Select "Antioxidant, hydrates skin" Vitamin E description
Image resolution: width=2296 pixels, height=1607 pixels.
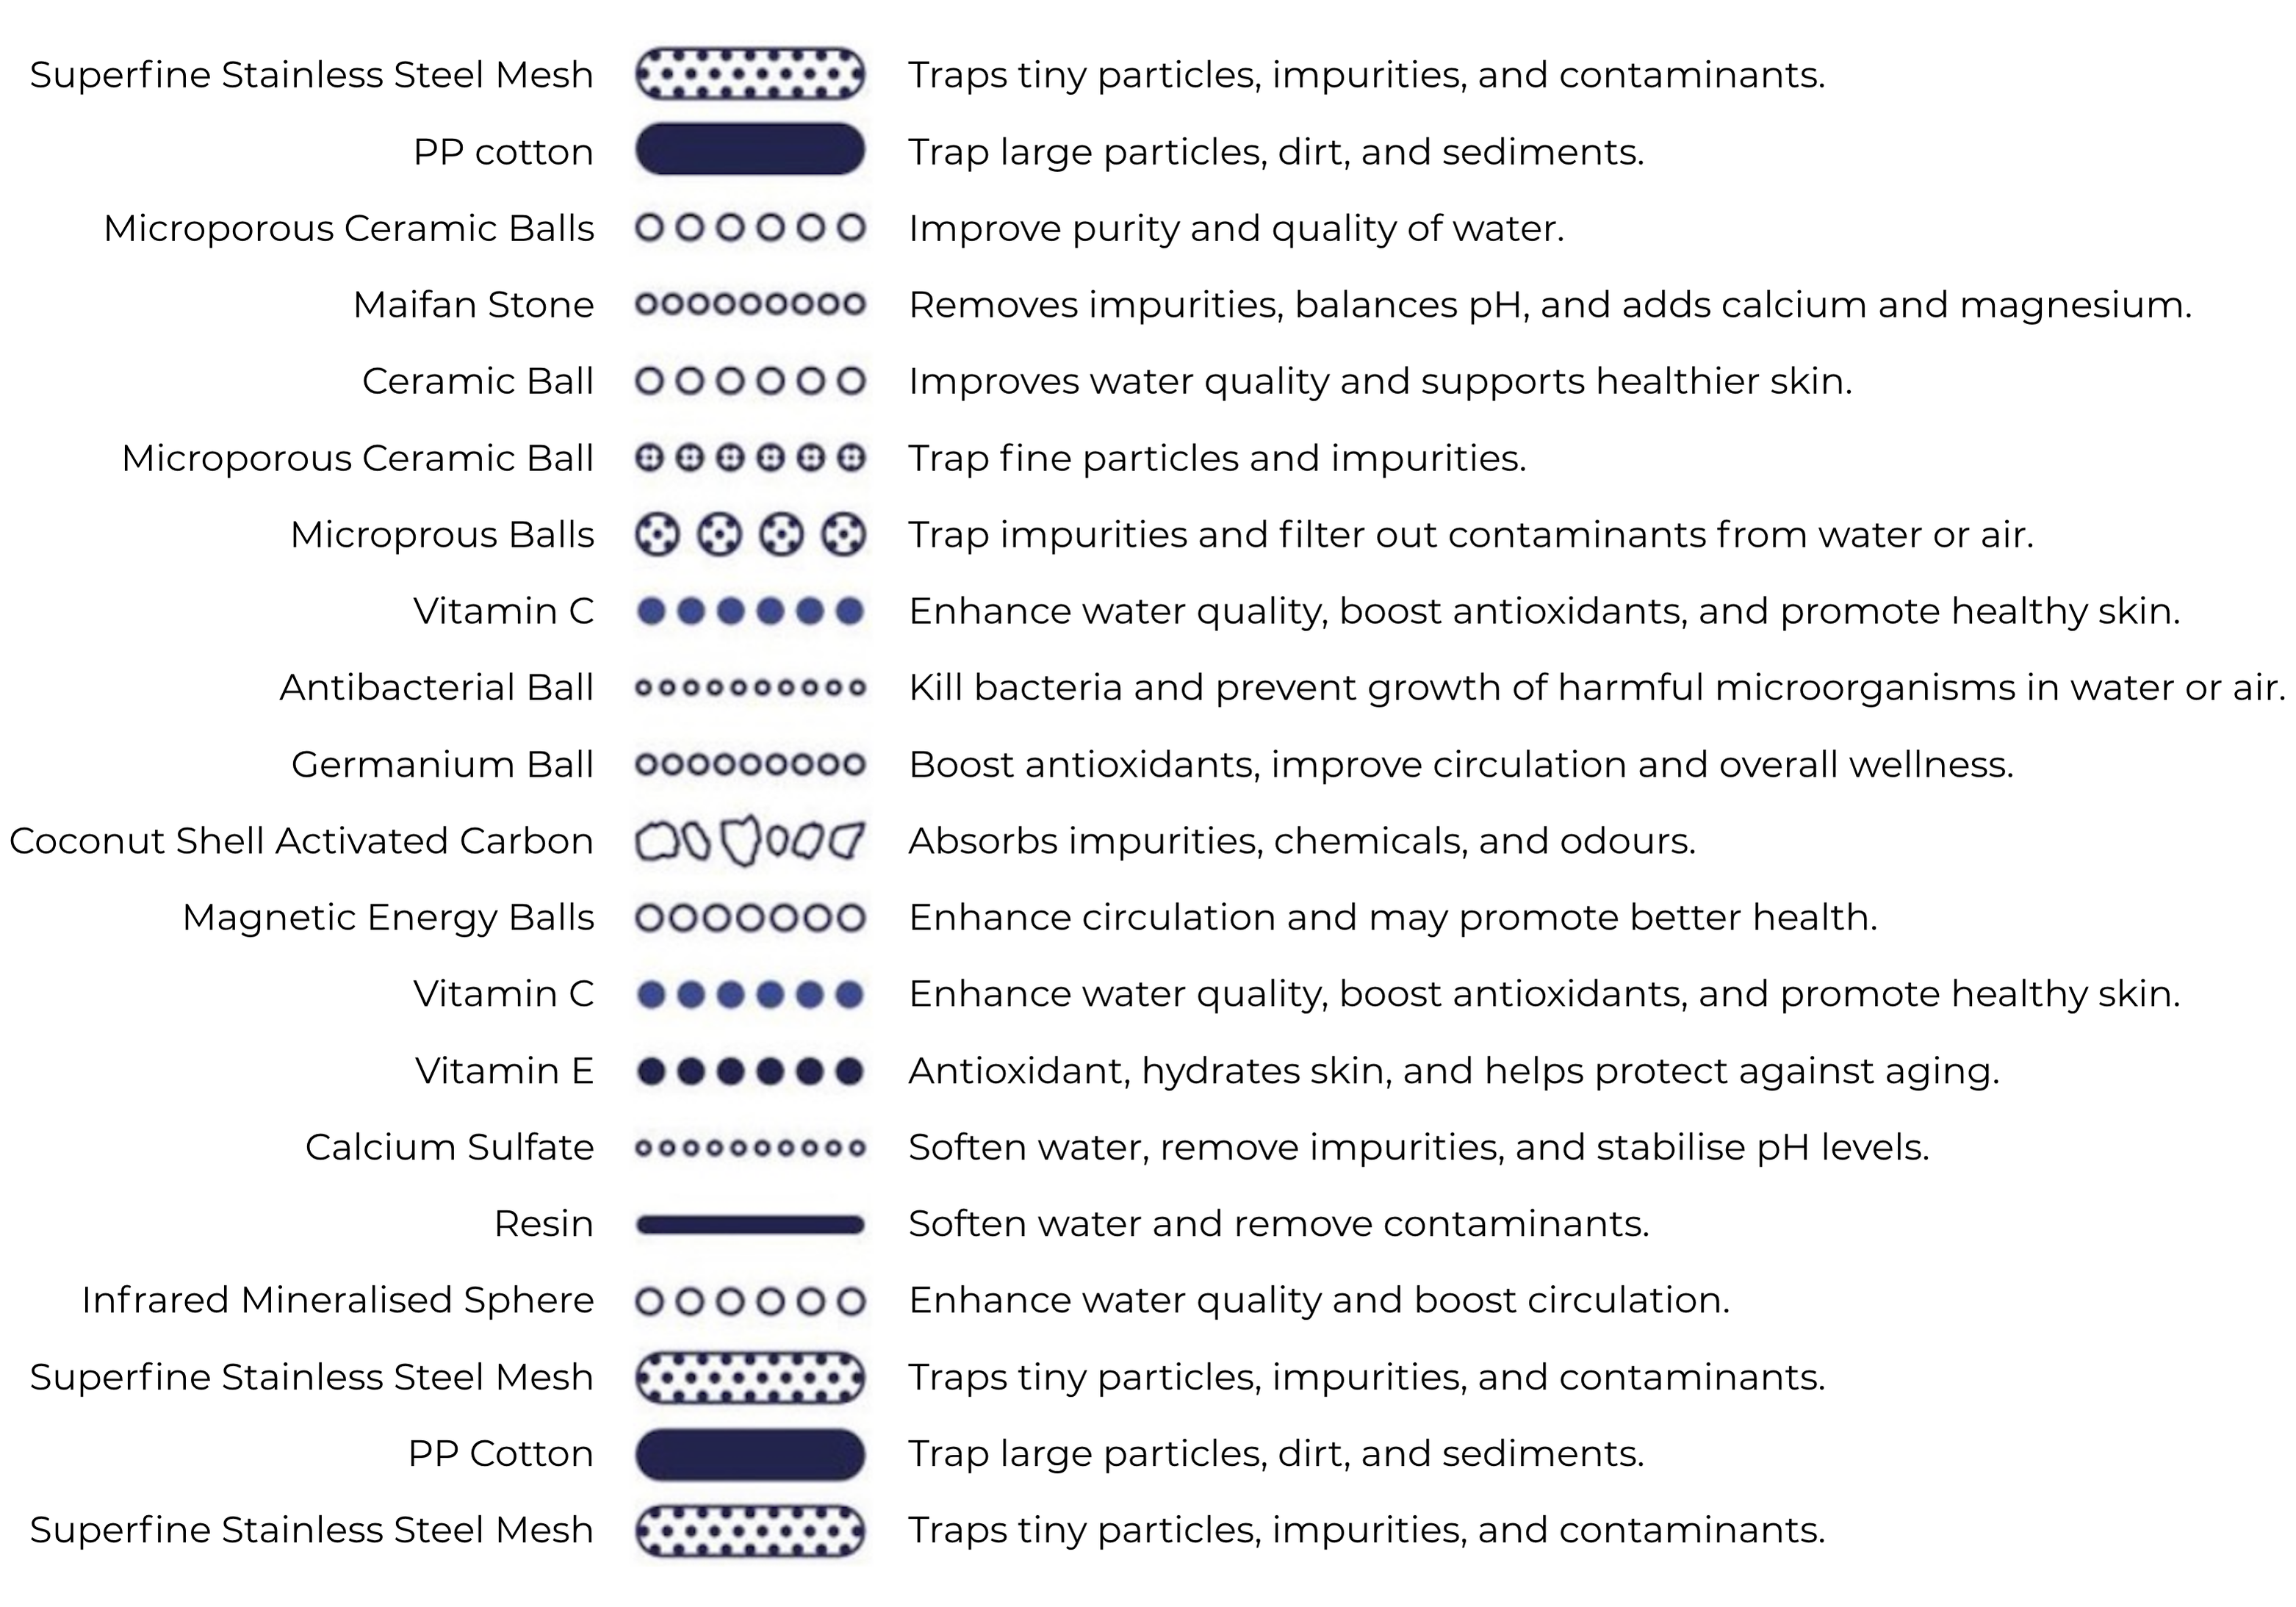pyautogui.click(x=1453, y=1071)
